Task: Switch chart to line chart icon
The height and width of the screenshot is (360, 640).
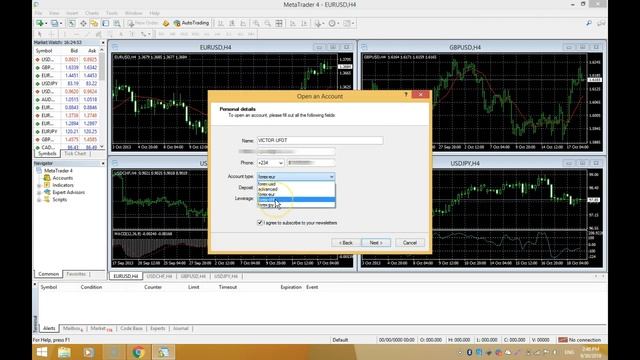Action: point(243,23)
